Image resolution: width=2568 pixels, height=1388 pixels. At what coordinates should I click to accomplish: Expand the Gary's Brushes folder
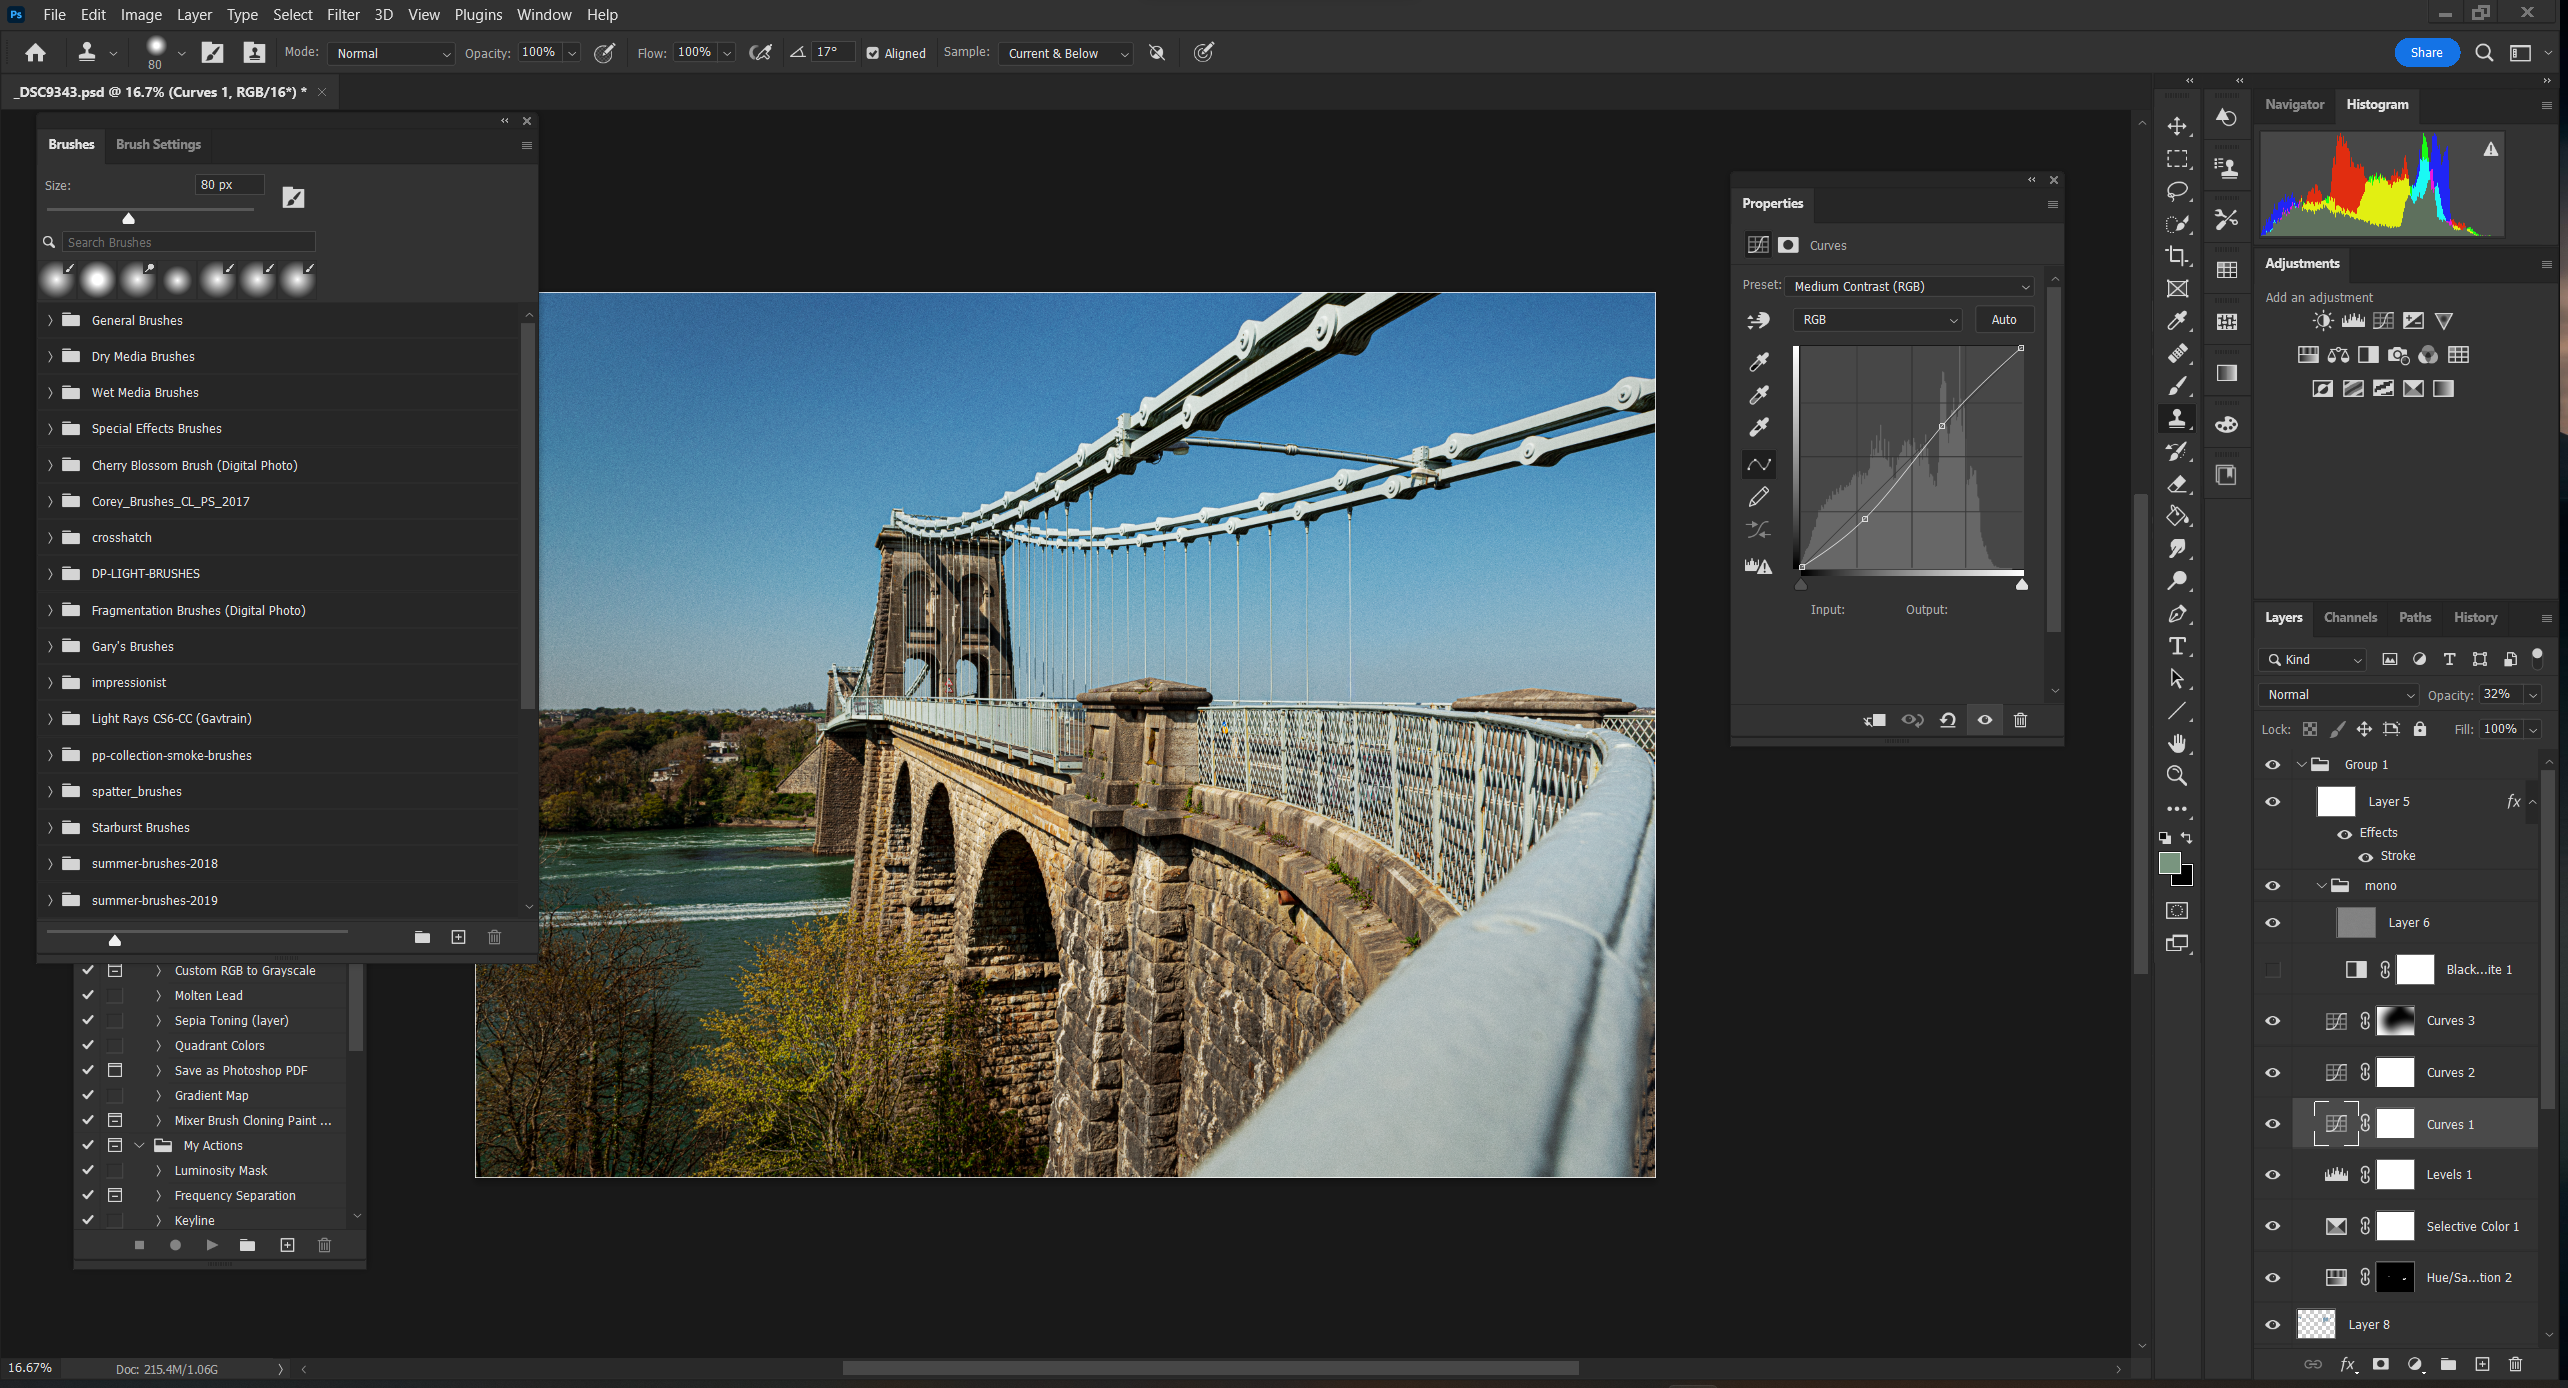coord(50,647)
